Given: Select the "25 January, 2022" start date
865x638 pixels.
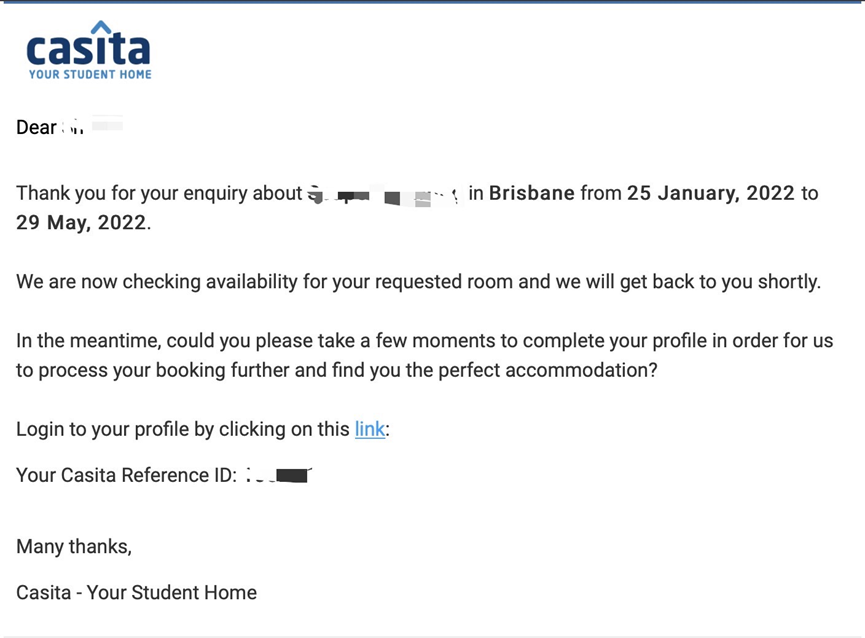Looking at the screenshot, I should [x=711, y=193].
